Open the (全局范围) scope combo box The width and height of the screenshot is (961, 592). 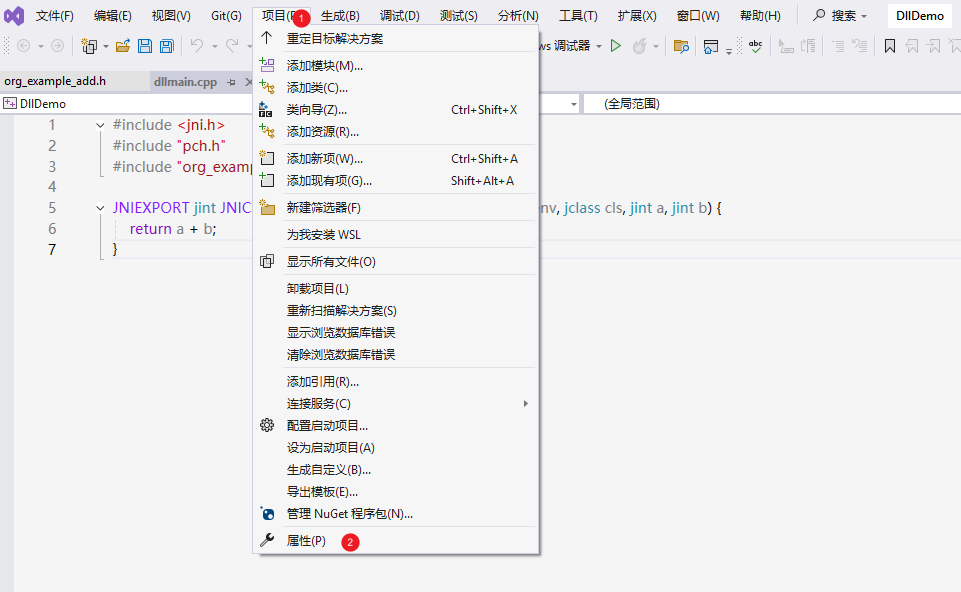[772, 104]
